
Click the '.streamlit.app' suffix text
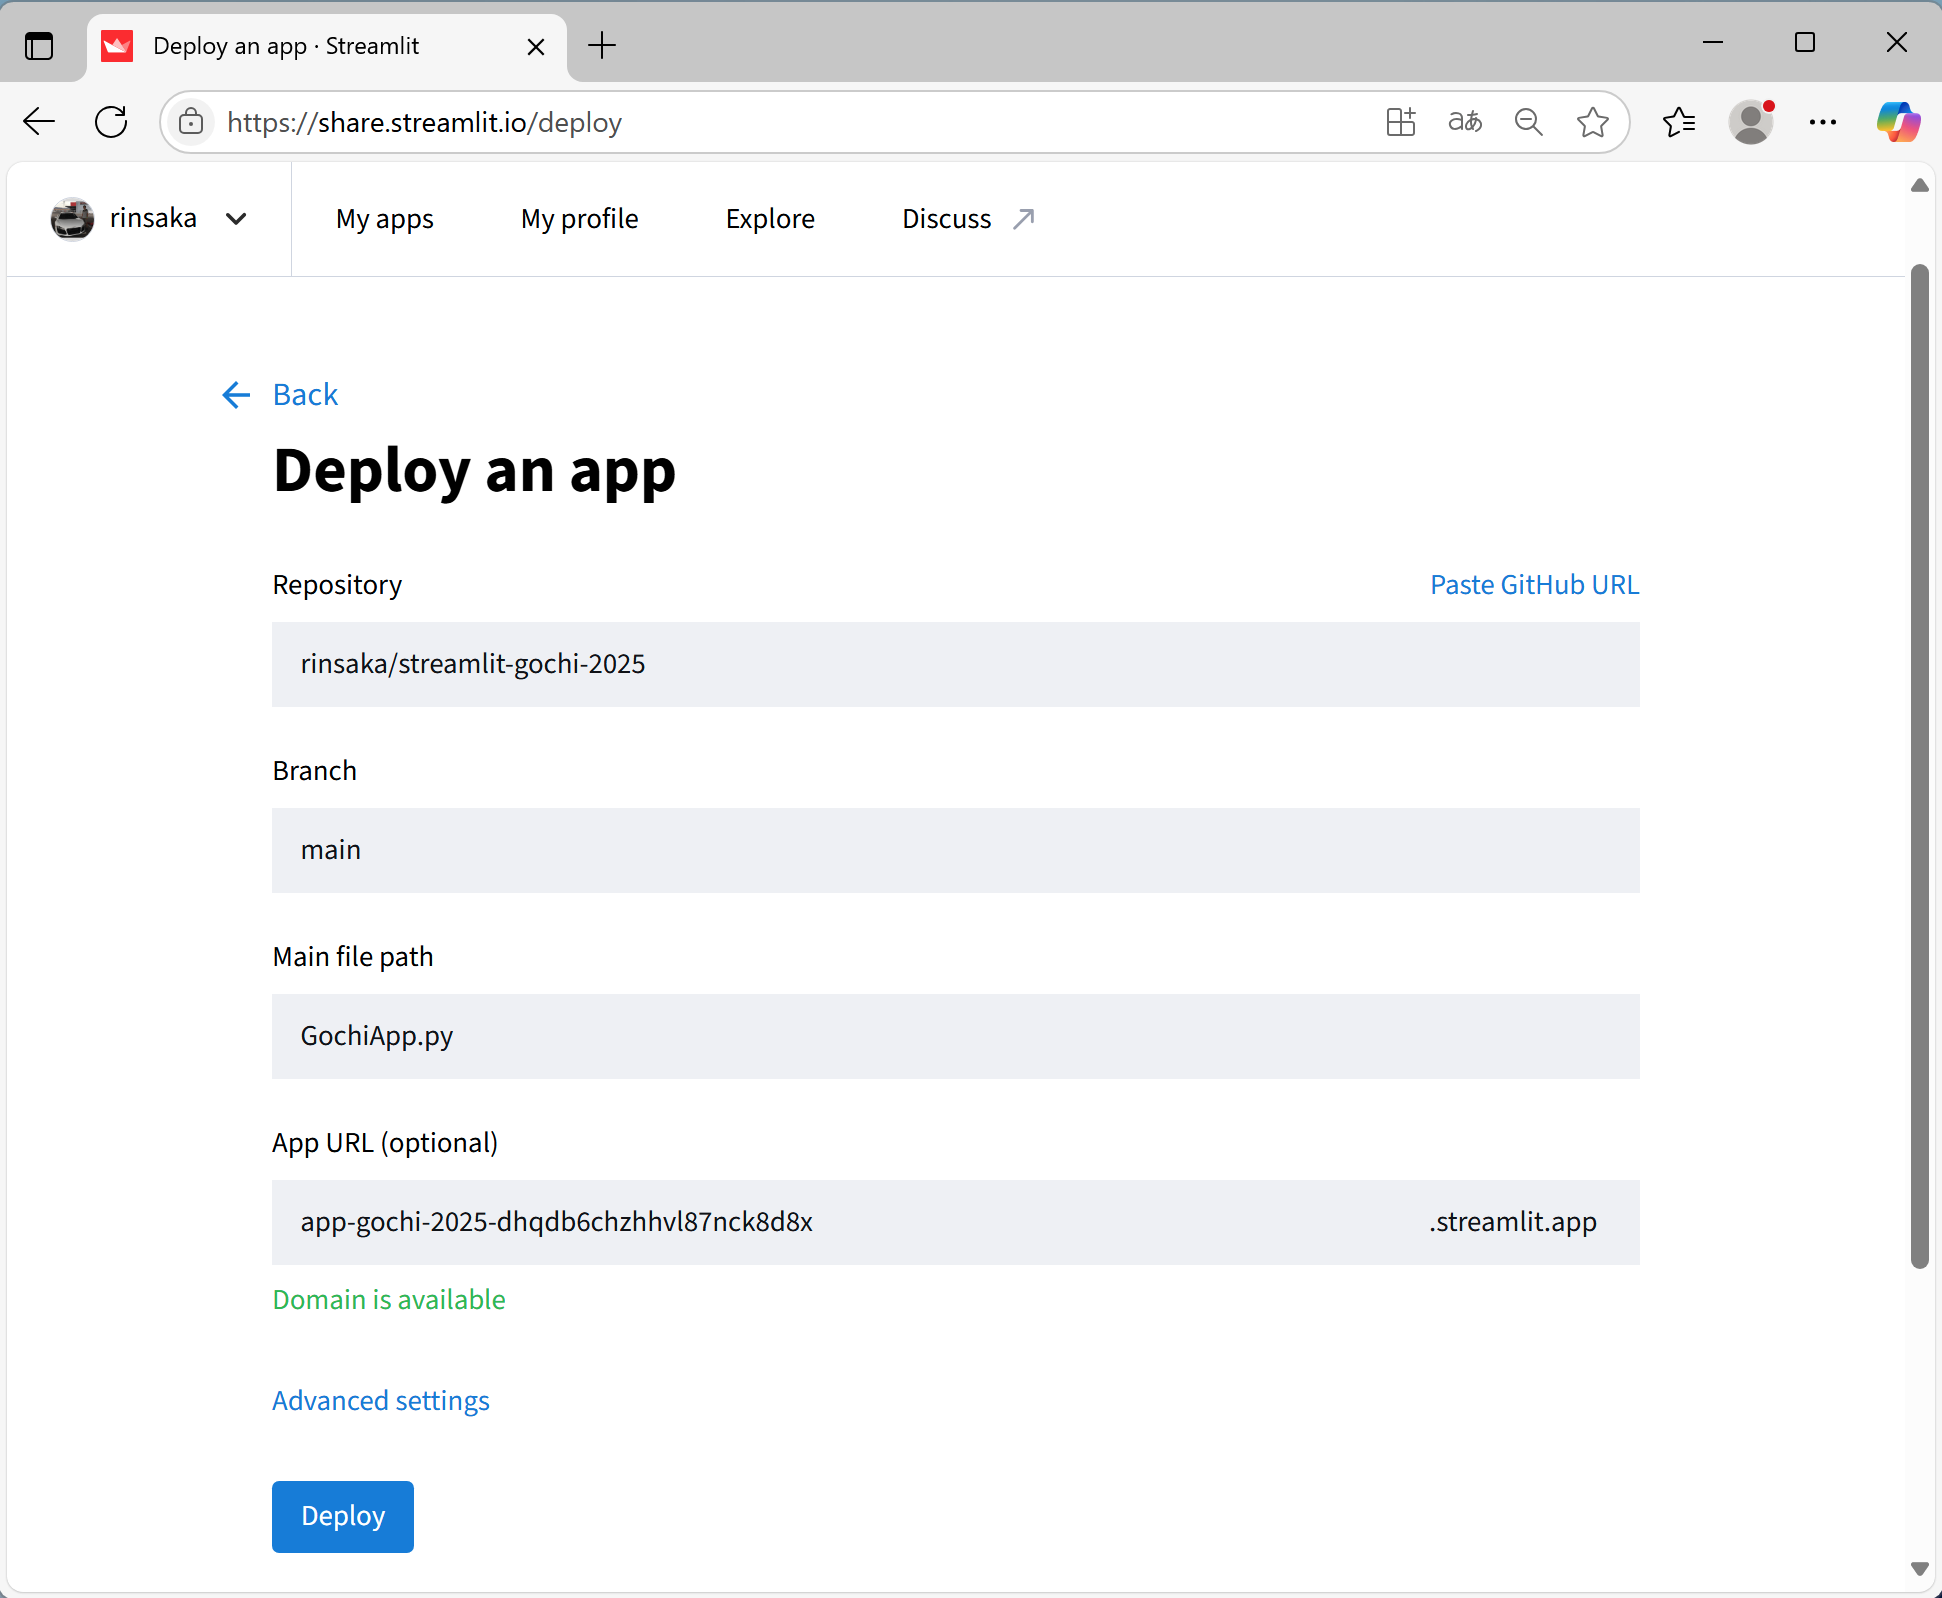[x=1513, y=1222]
